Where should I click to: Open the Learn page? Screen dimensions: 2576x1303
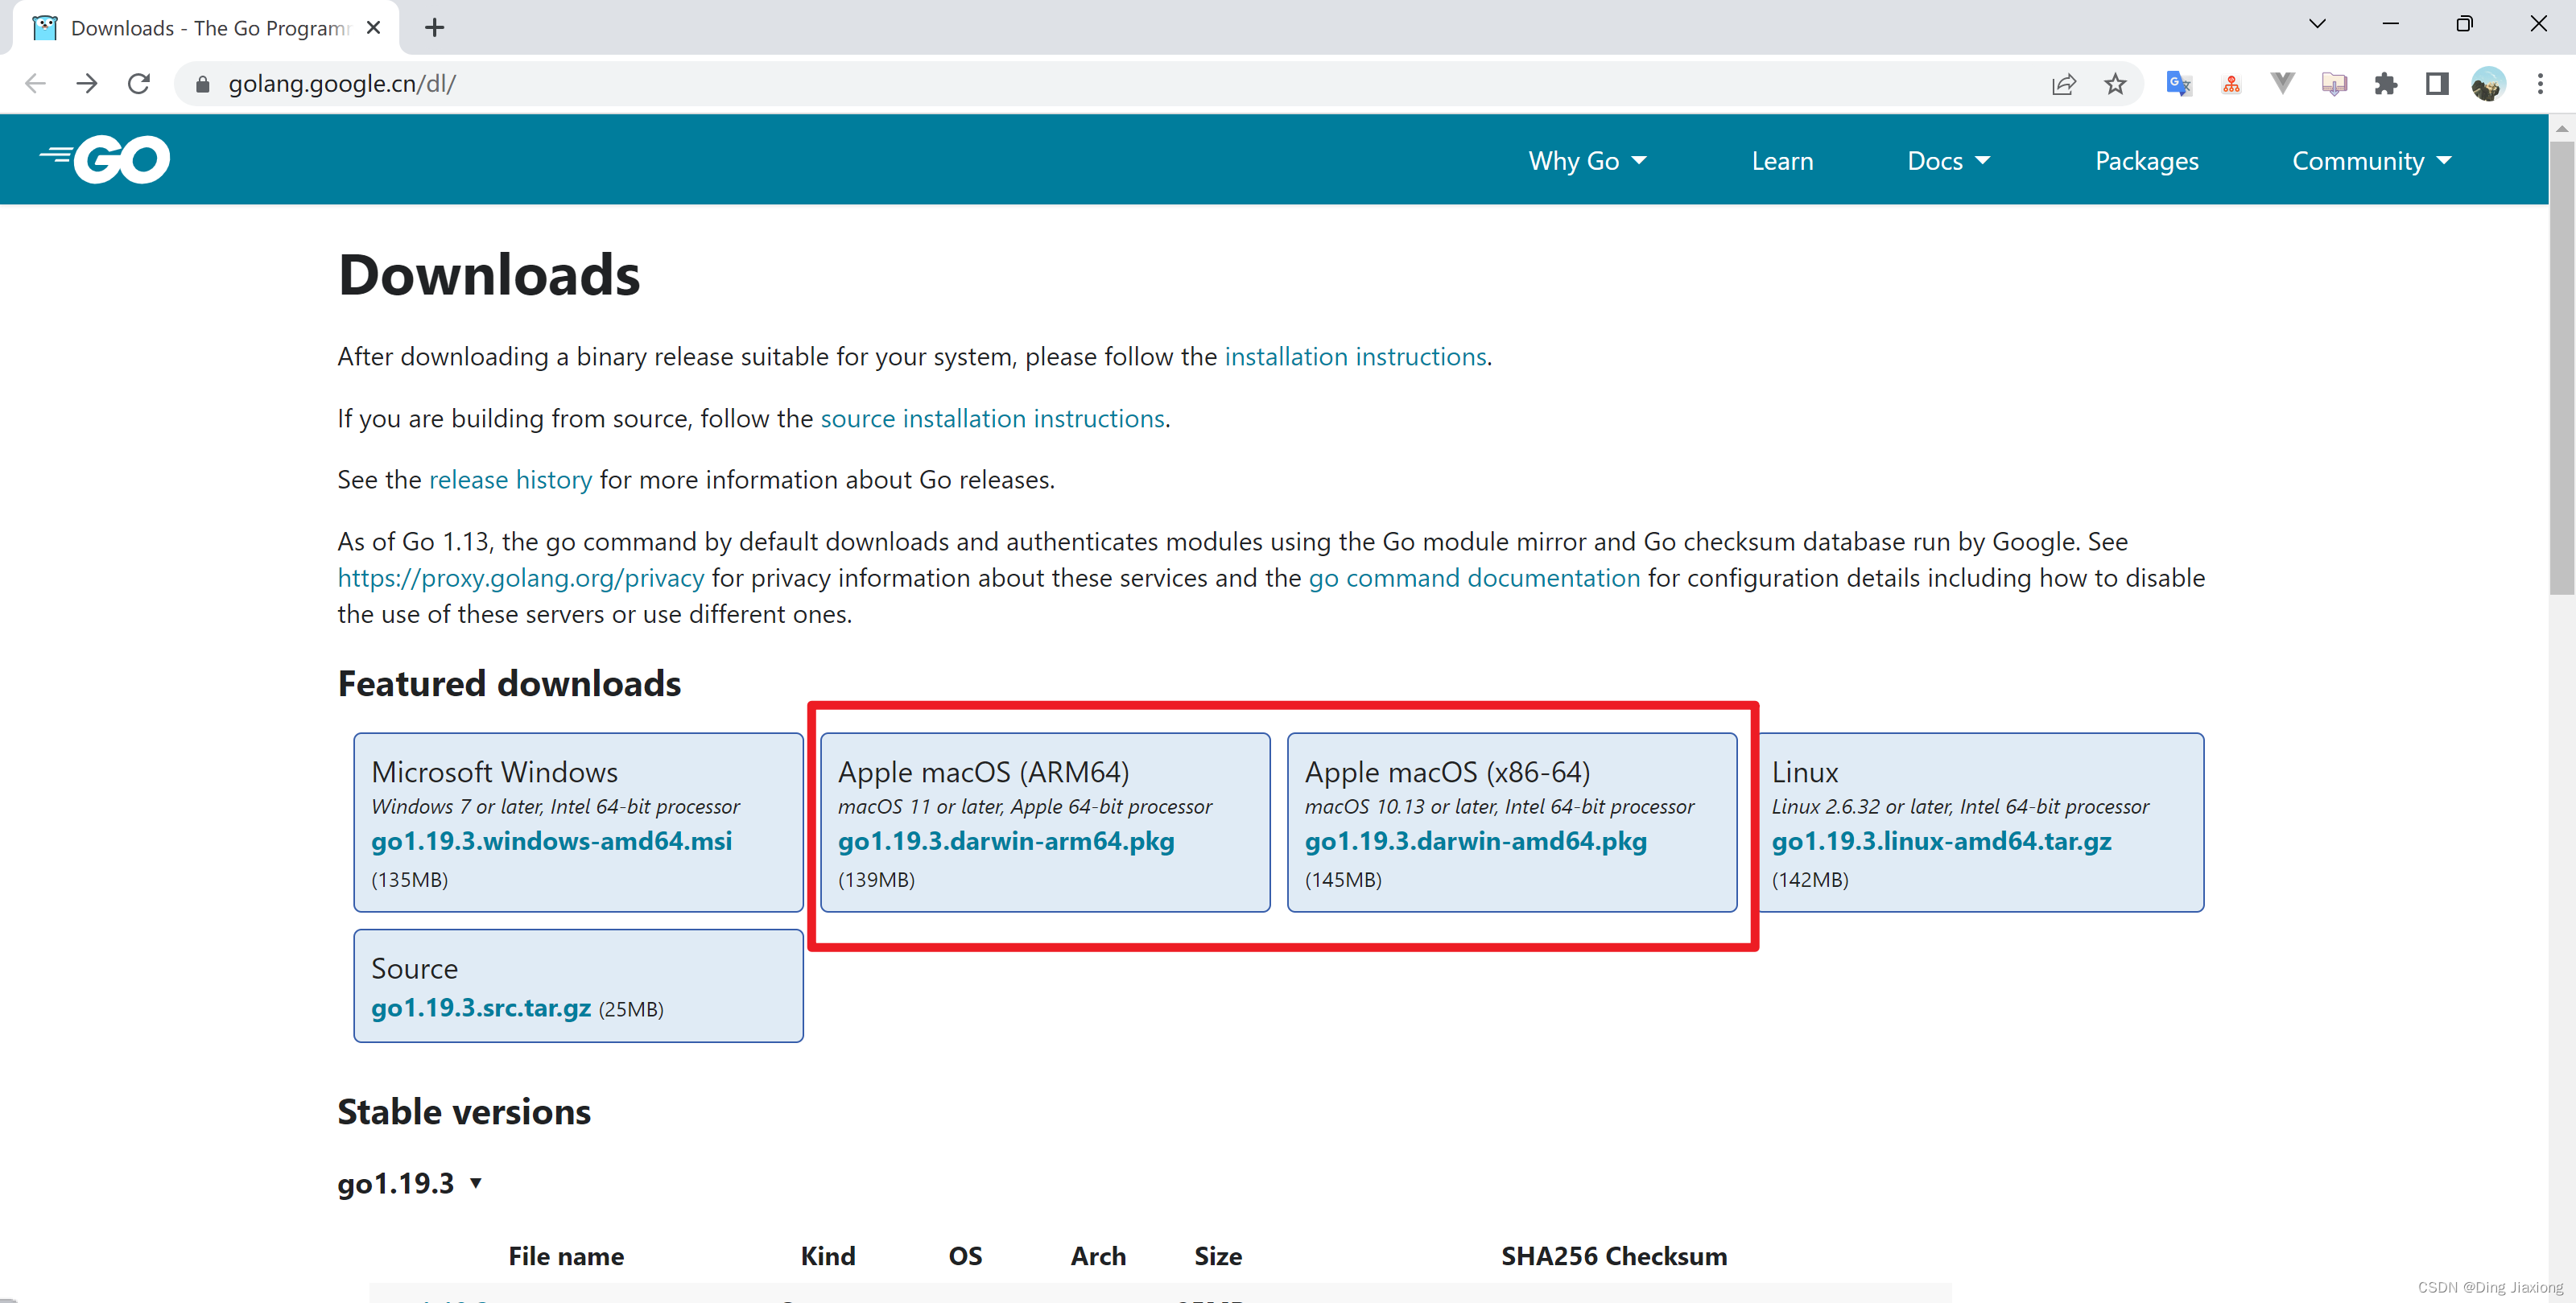point(1782,161)
